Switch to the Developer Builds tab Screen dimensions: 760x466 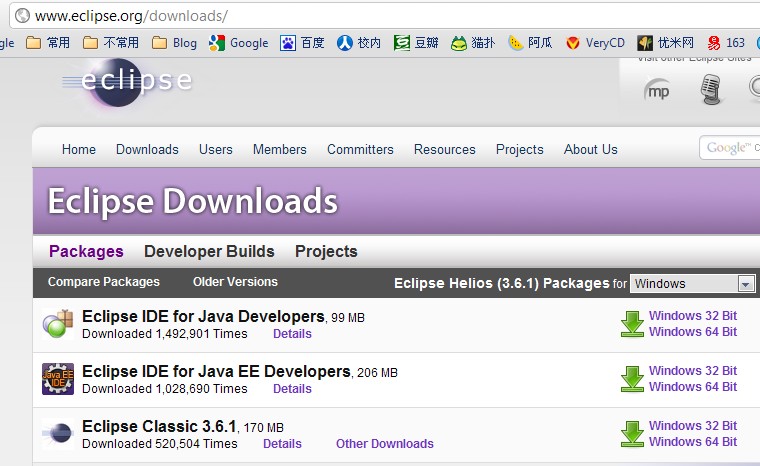(209, 251)
